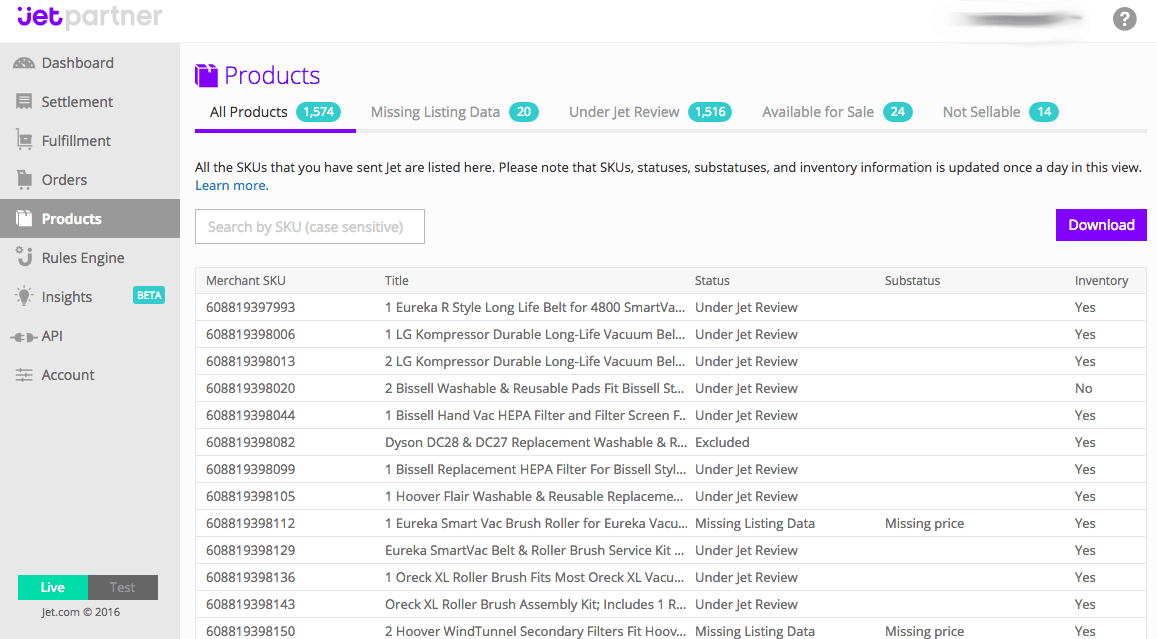Follow the Learn more link

coord(232,185)
